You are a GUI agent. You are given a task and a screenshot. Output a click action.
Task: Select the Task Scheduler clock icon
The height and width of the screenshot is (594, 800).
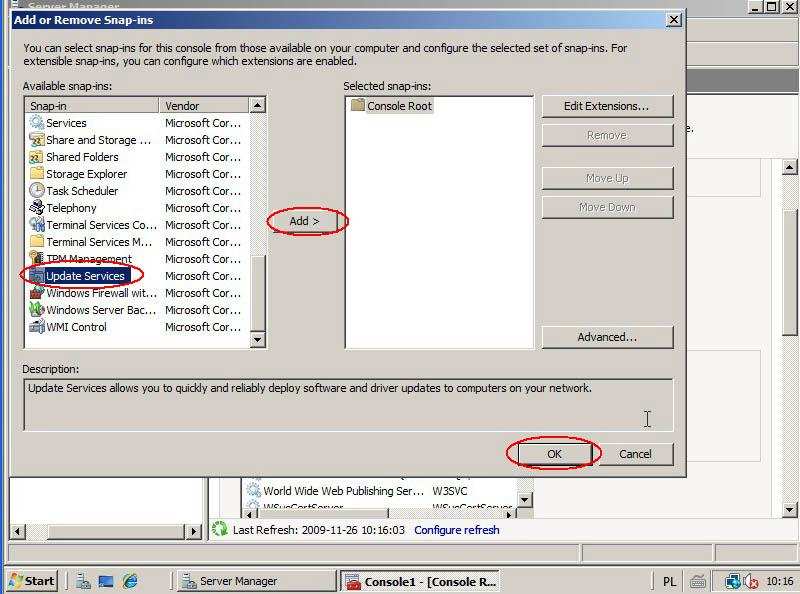(37, 190)
